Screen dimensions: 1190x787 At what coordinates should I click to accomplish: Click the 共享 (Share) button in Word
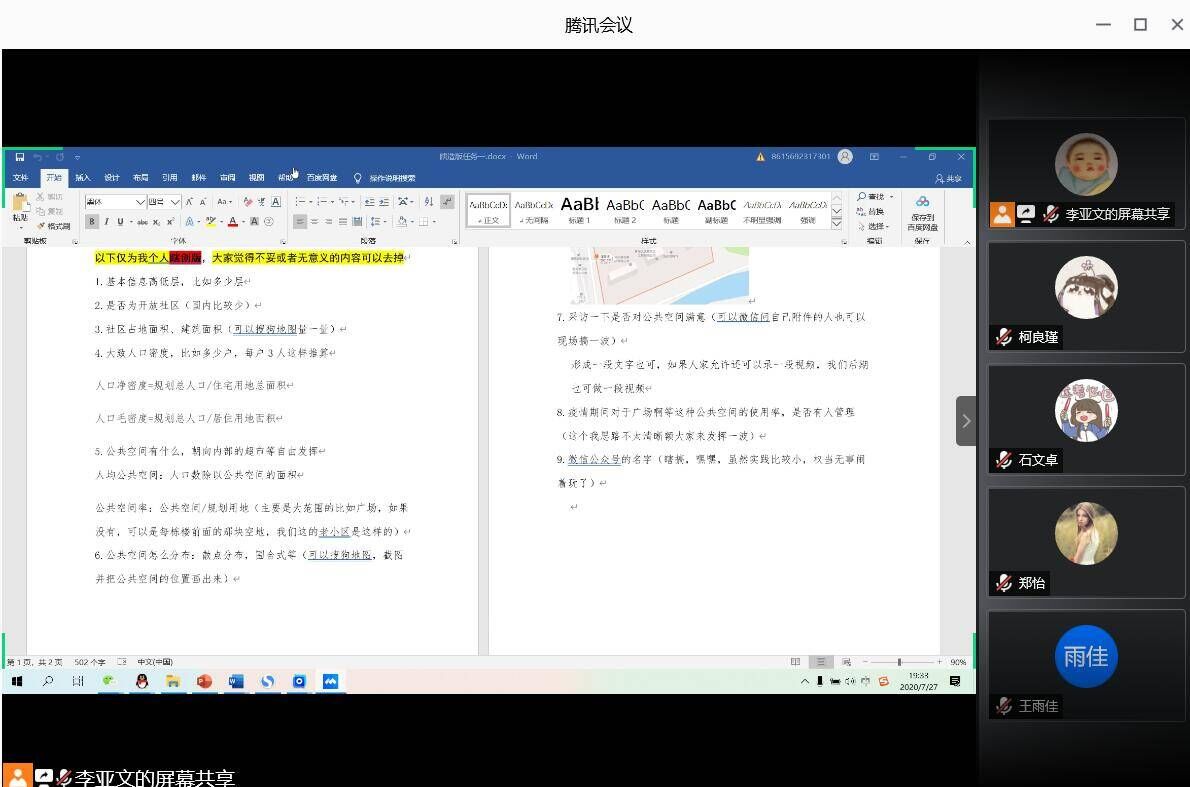[x=948, y=178]
